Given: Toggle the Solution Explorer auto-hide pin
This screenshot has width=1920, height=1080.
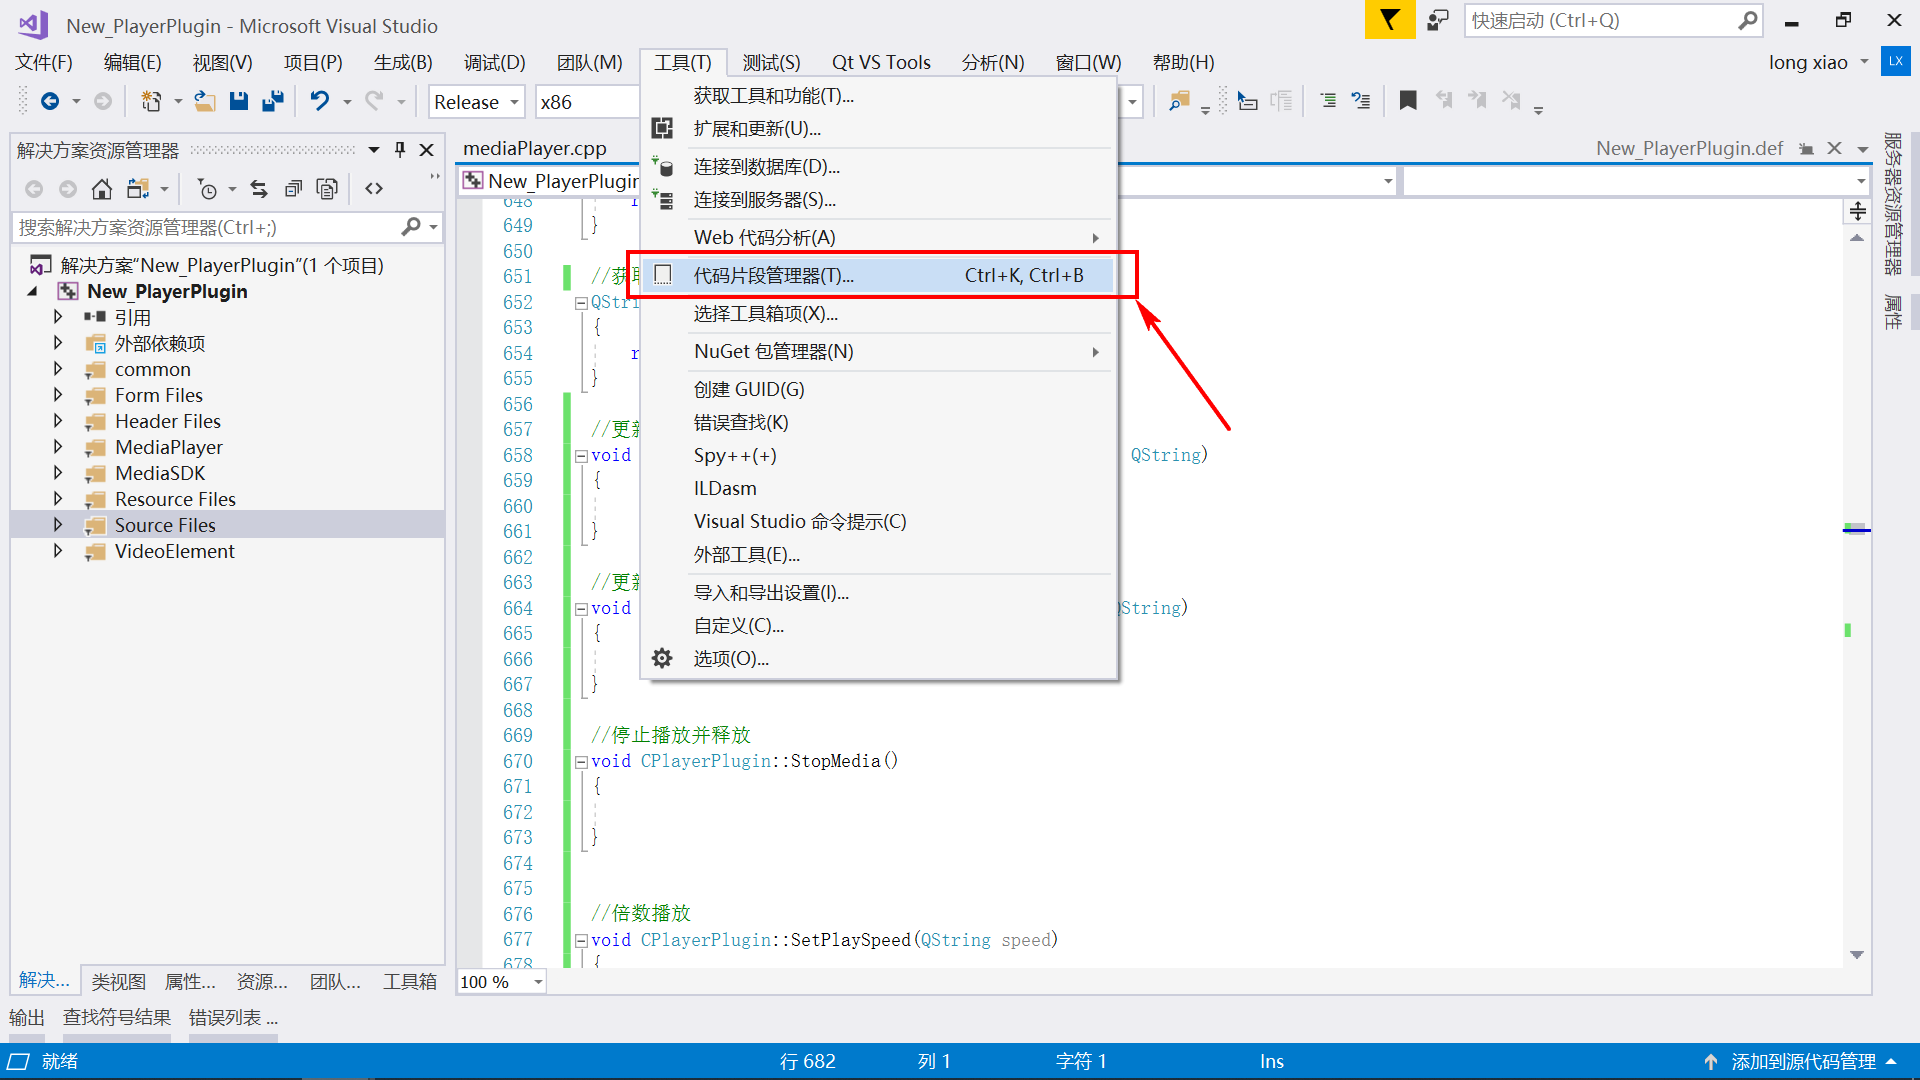Looking at the screenshot, I should coord(400,150).
